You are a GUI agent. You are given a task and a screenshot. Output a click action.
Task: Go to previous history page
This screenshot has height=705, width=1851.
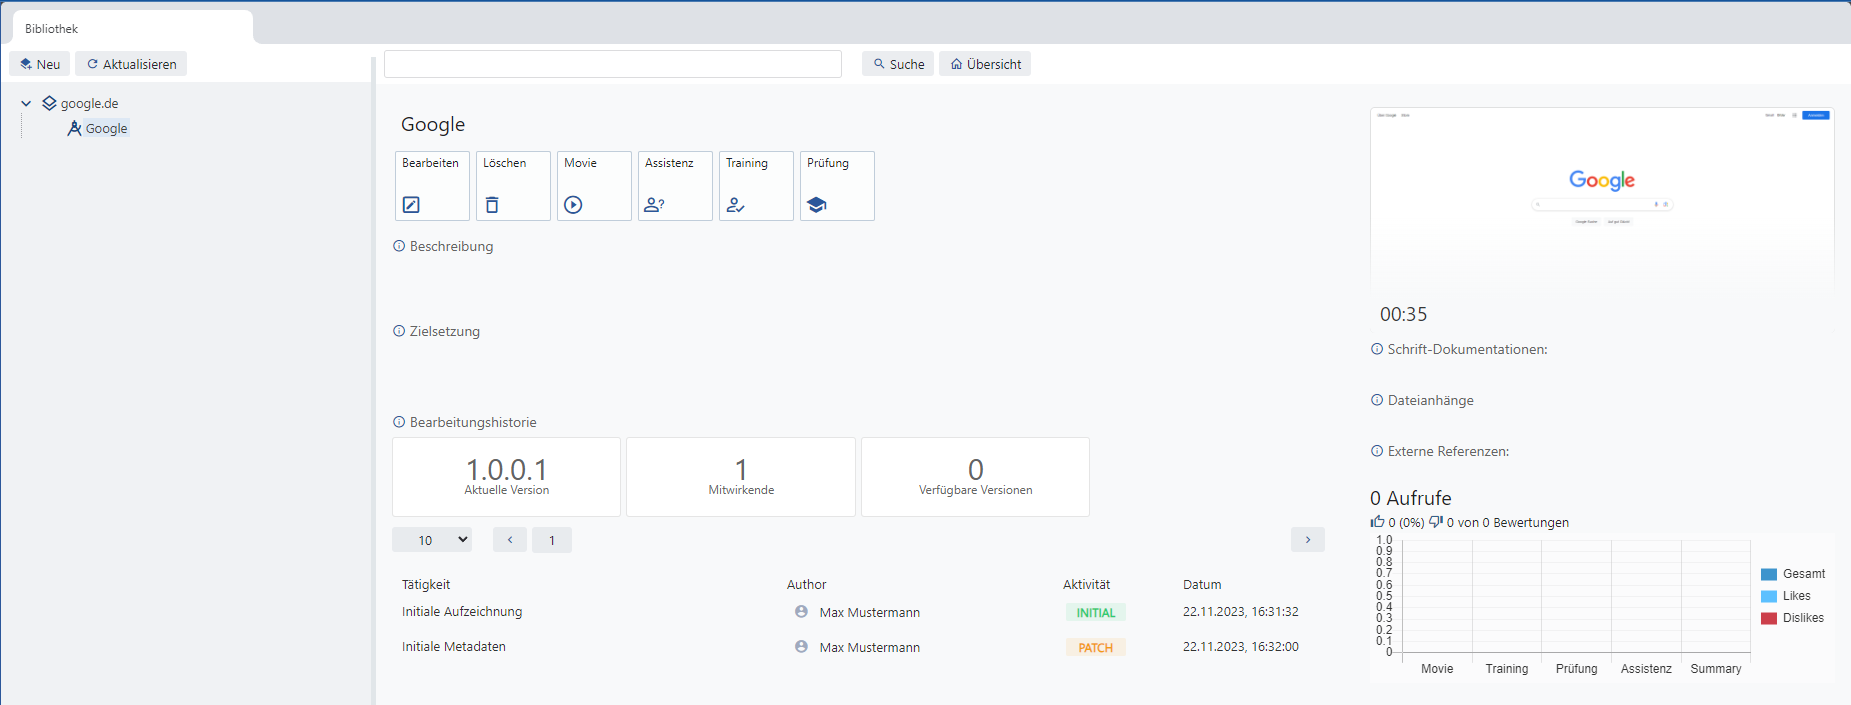click(510, 540)
